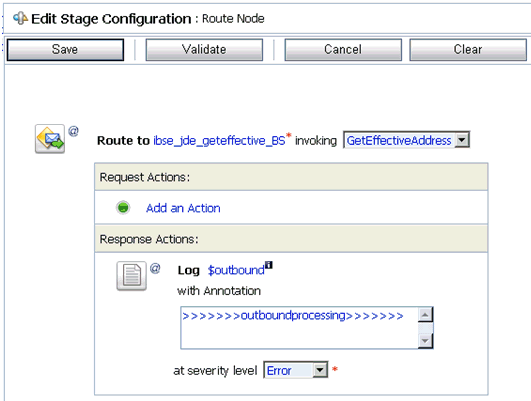
Task: Click the 'Route Node' title text
Action: point(233,19)
